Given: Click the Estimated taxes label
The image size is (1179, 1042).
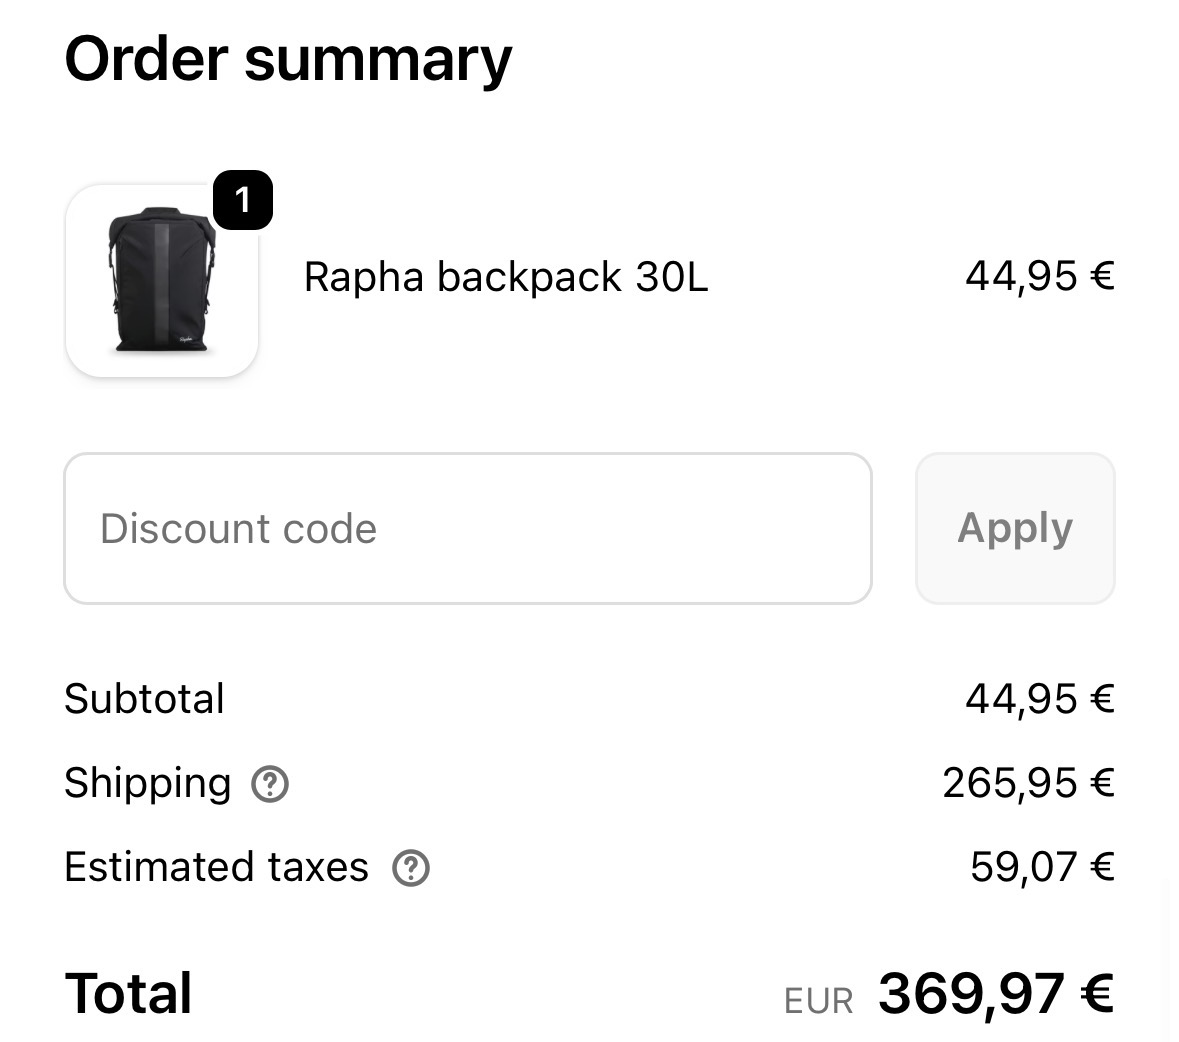Looking at the screenshot, I should tap(216, 867).
